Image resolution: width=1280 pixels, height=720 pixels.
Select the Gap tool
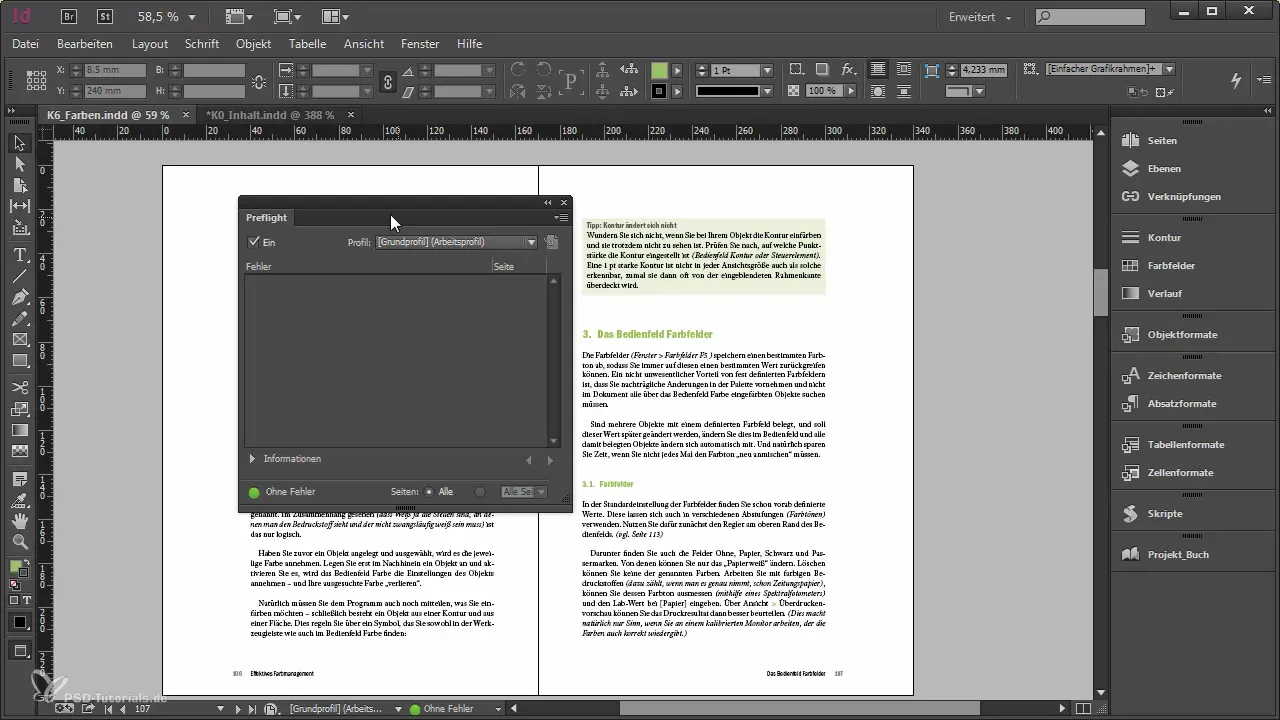tap(20, 206)
